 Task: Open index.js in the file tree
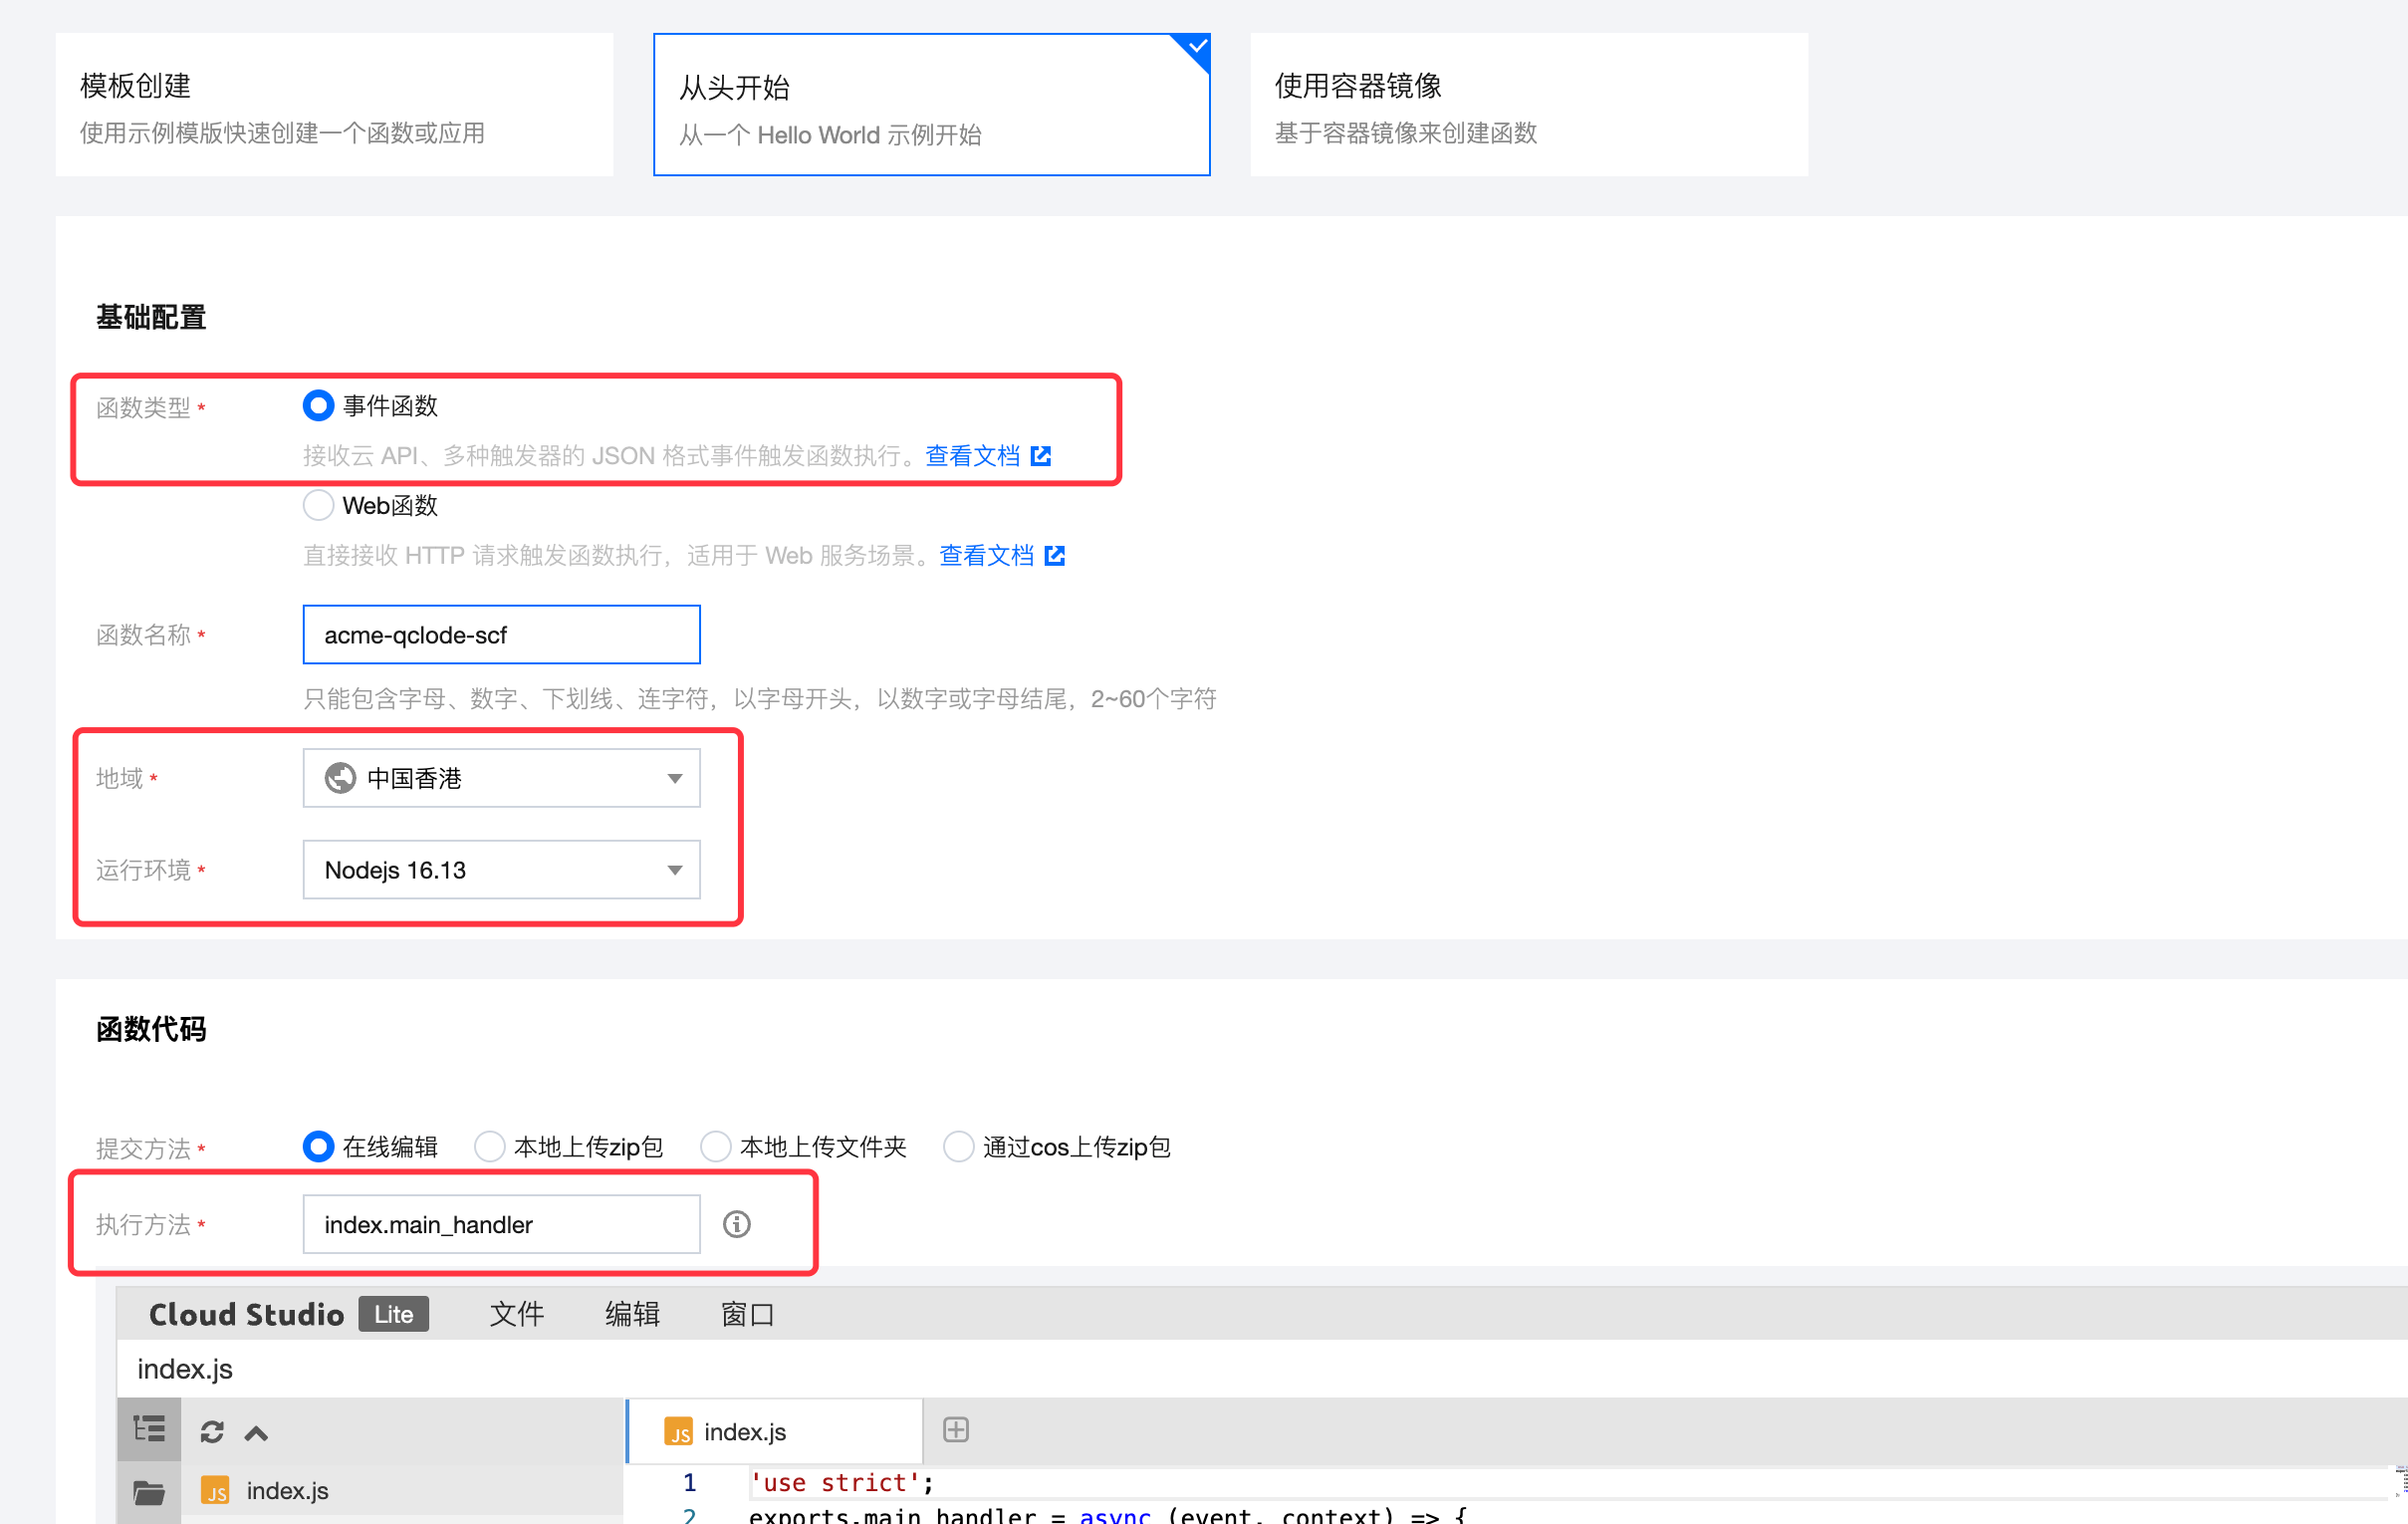tap(287, 1491)
